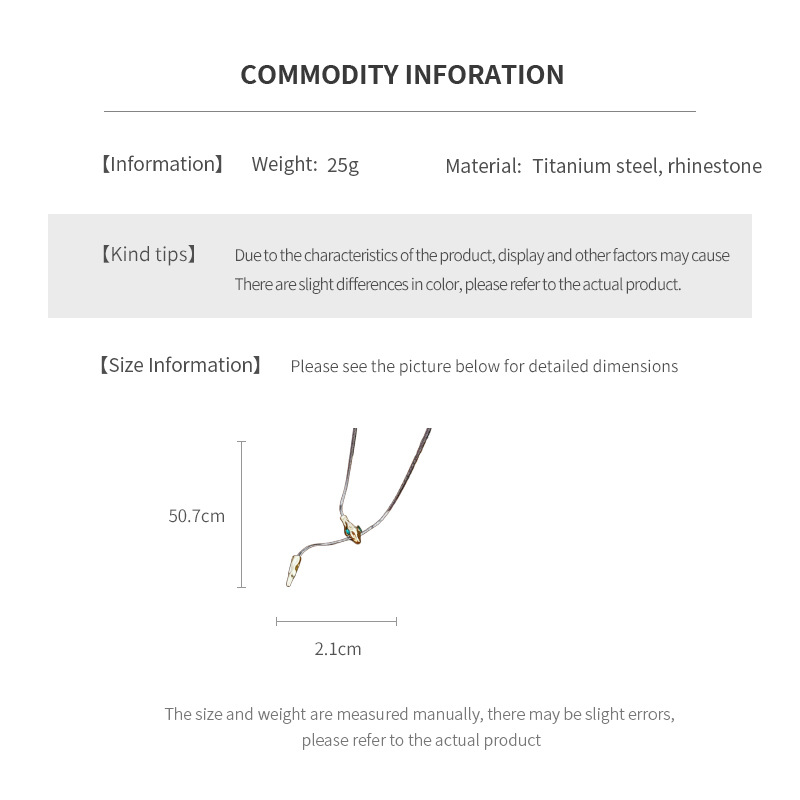
Task: Click the "There are slight differences in color" line
Action: (458, 284)
